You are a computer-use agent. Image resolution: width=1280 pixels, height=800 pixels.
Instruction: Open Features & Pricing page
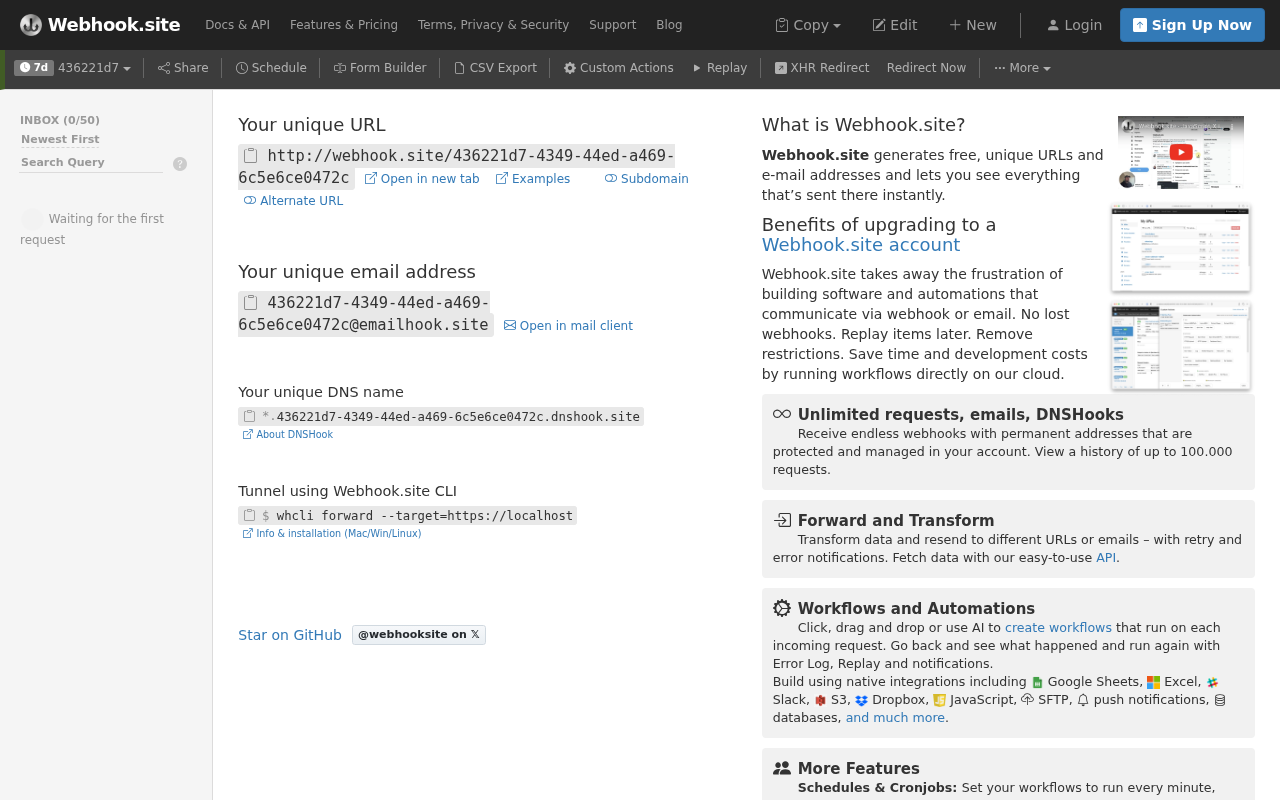tap(344, 25)
